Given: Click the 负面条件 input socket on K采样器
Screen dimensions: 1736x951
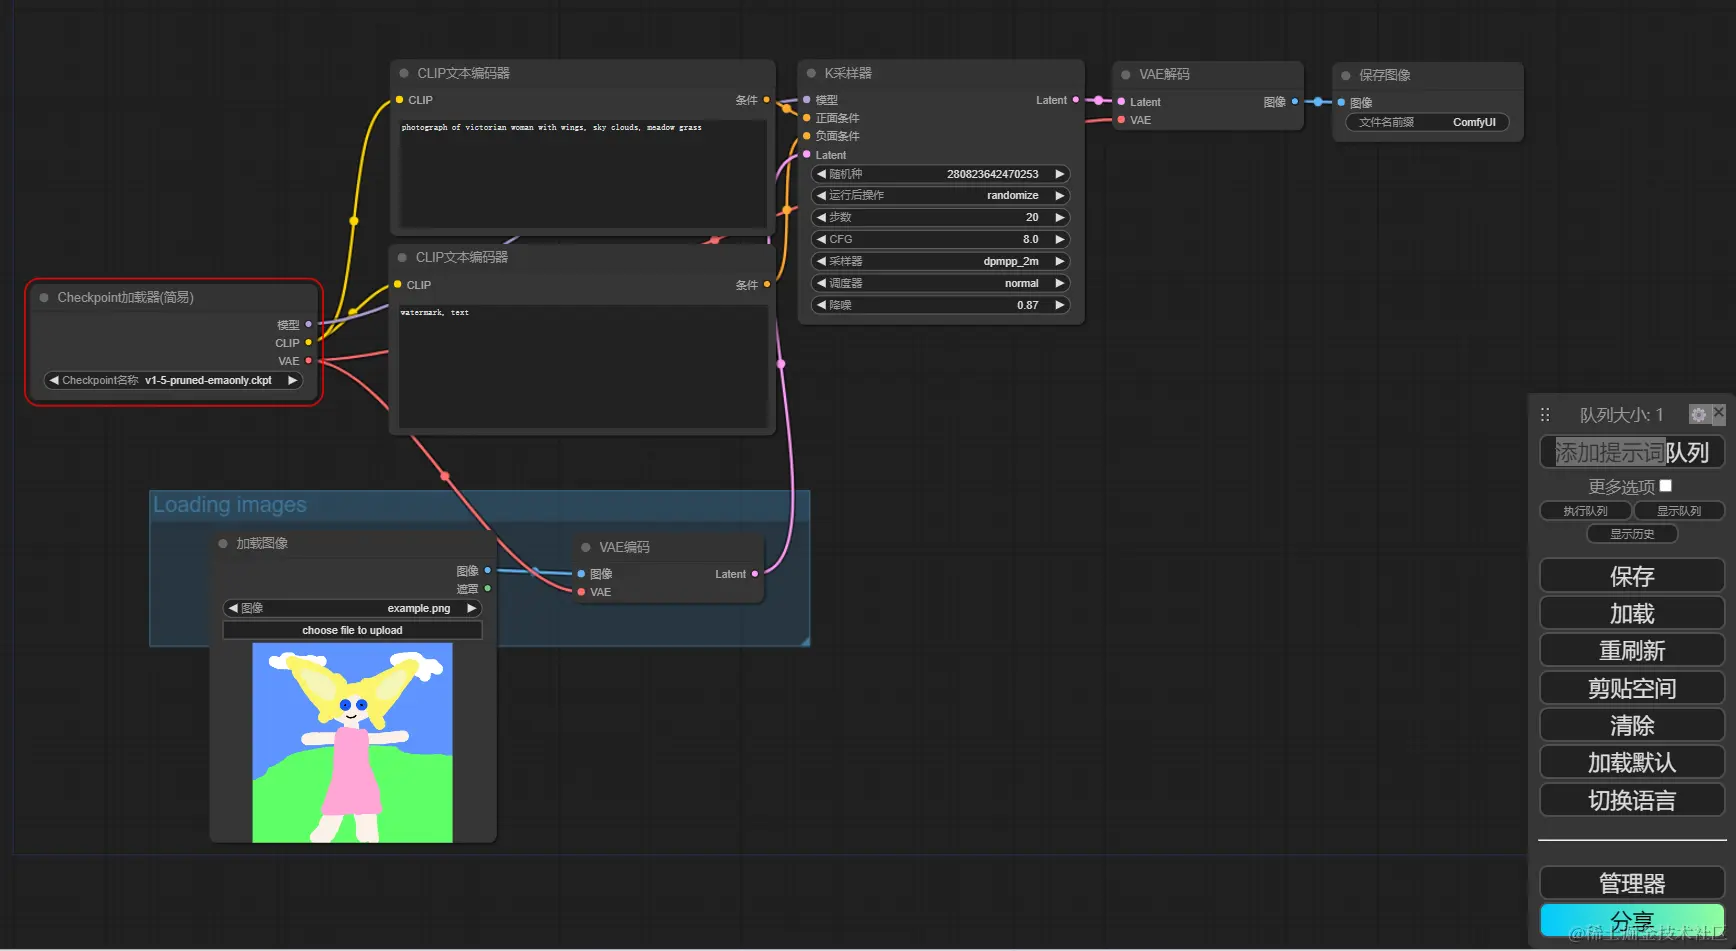Looking at the screenshot, I should click(x=807, y=136).
